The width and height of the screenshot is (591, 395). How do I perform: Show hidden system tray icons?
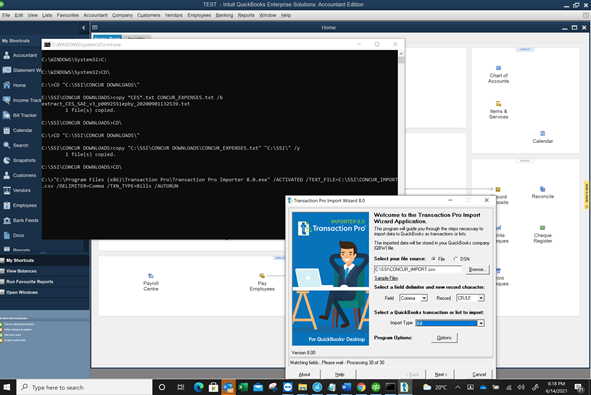457,387
